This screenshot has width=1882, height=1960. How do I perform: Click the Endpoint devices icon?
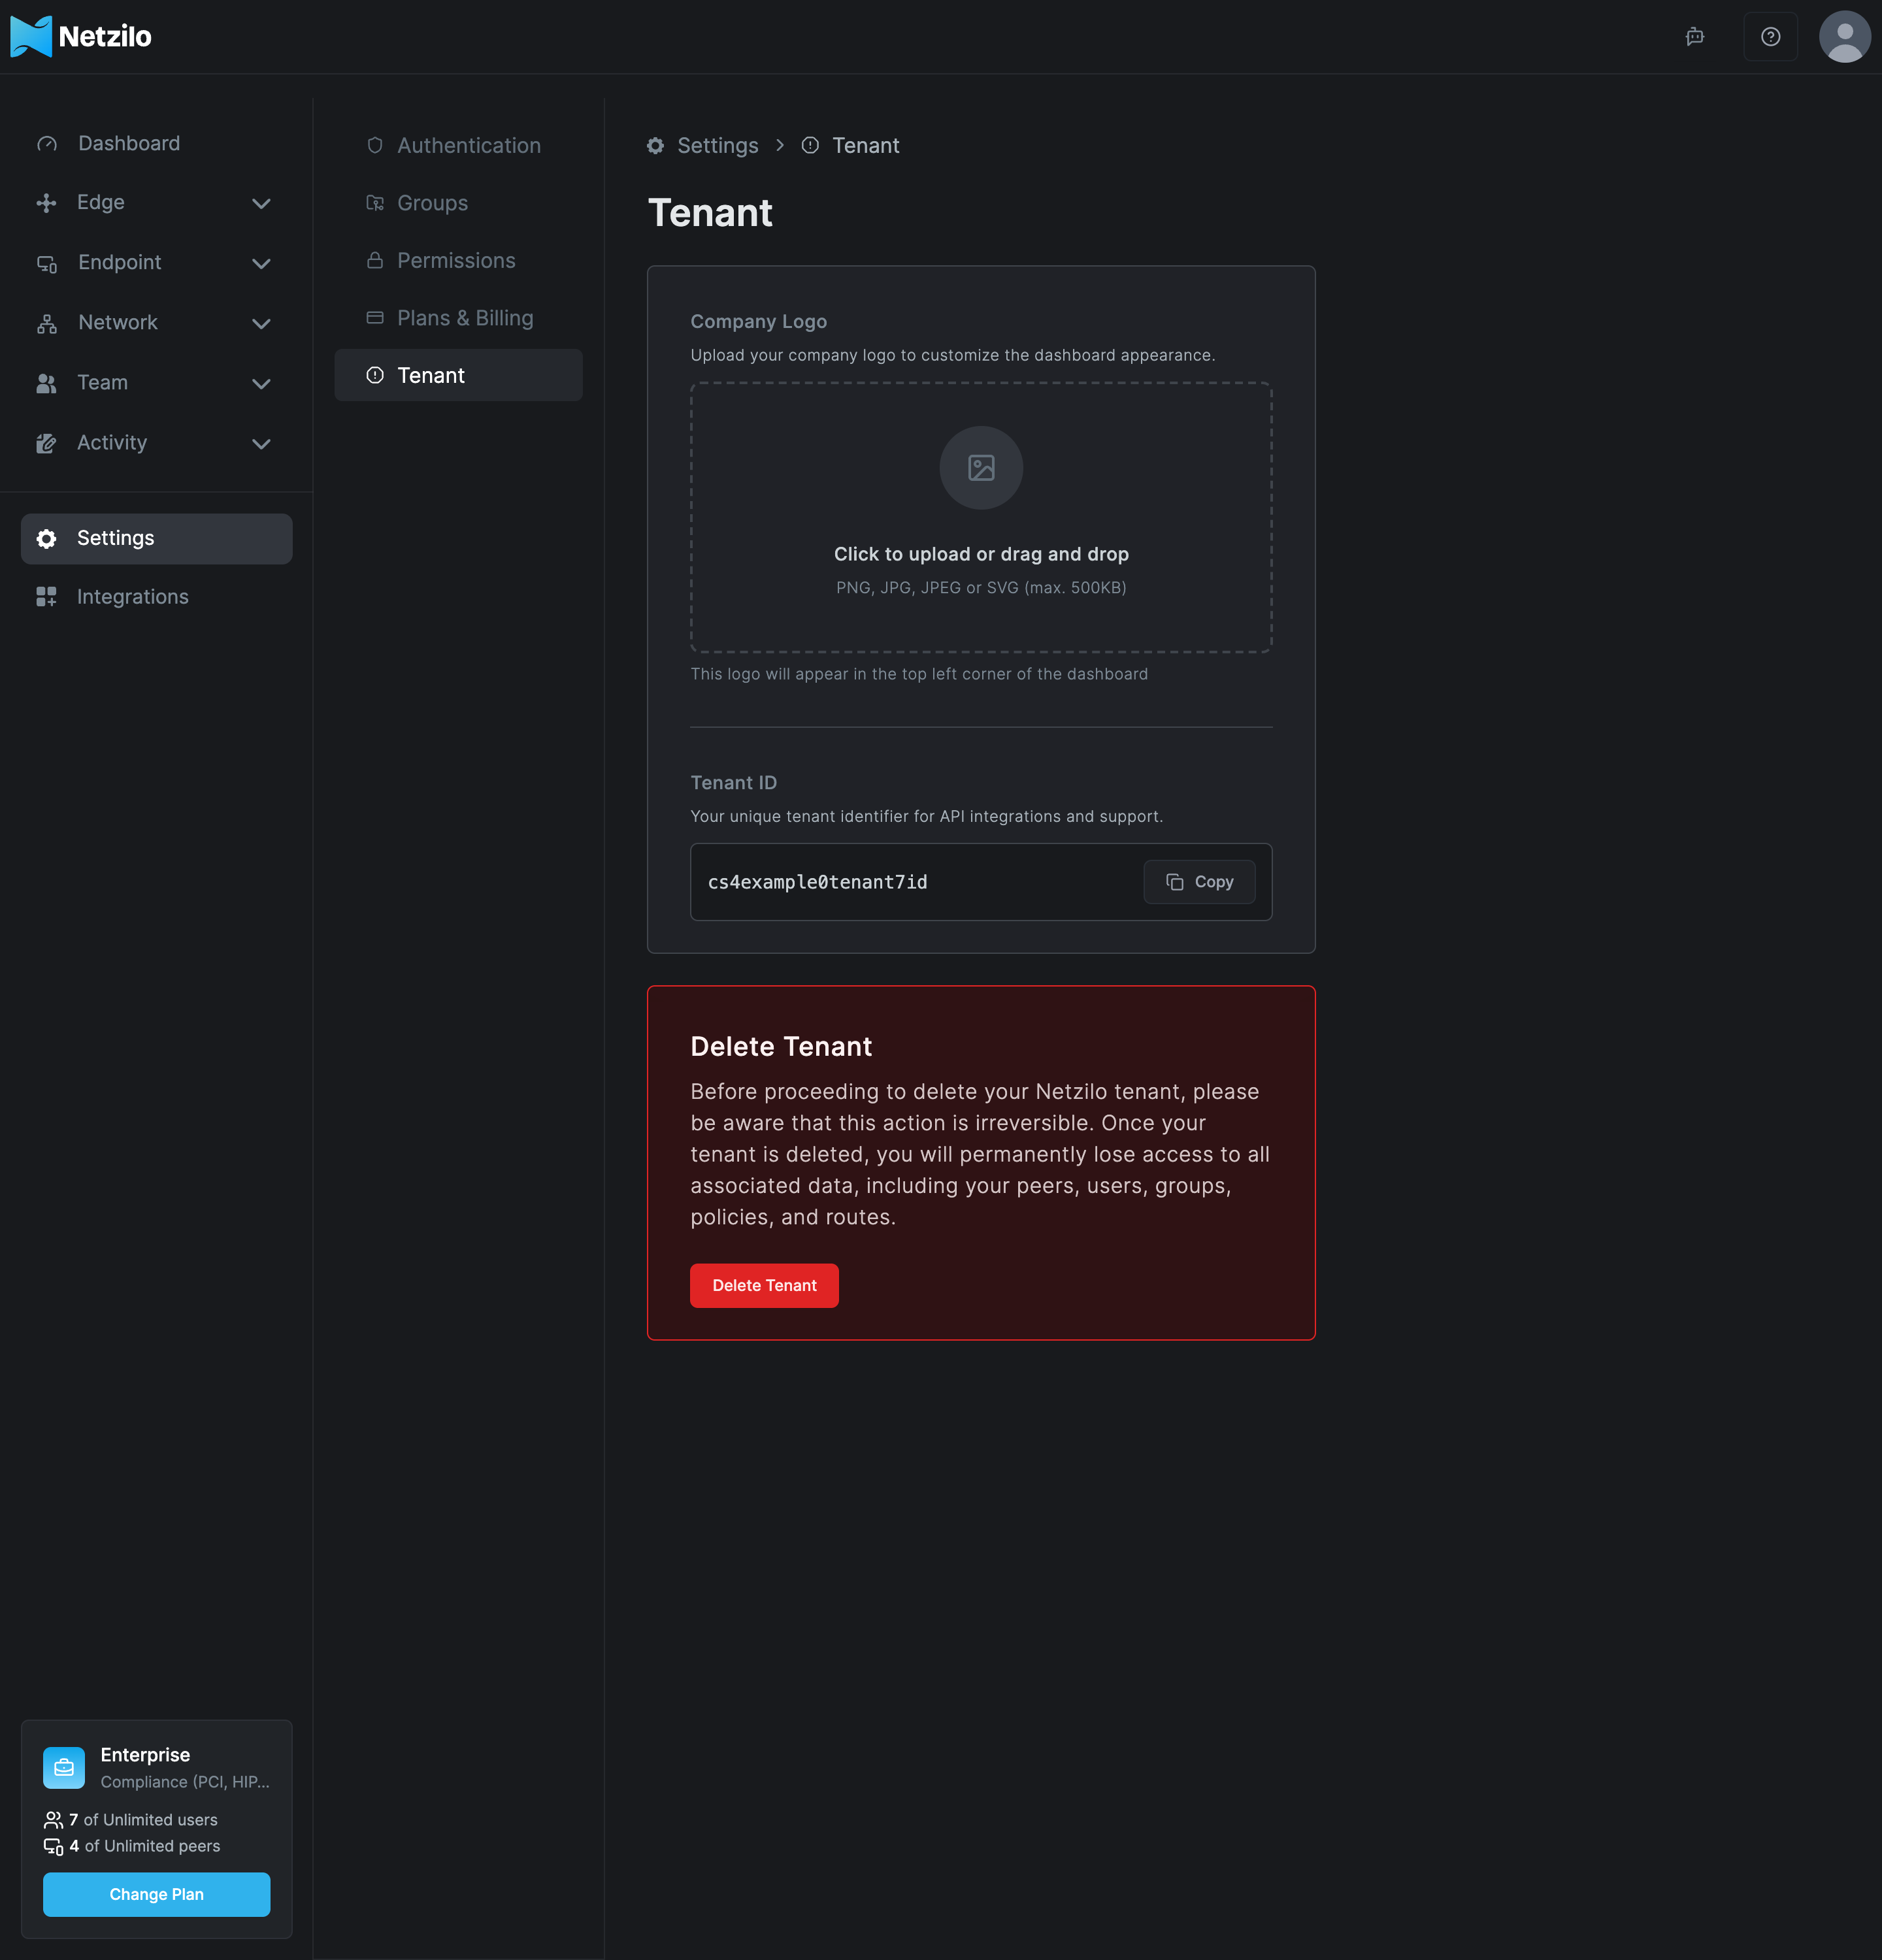[47, 263]
